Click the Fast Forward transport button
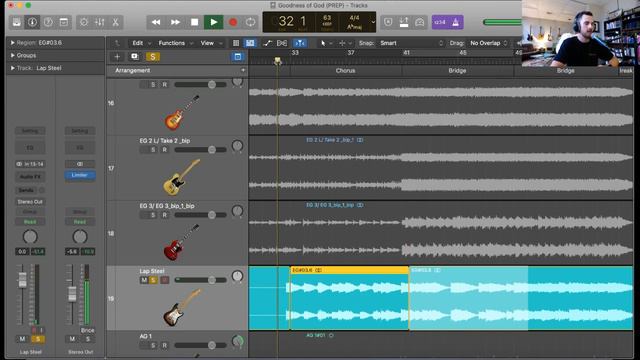Screen dimensions: 640x360 coord(175,22)
